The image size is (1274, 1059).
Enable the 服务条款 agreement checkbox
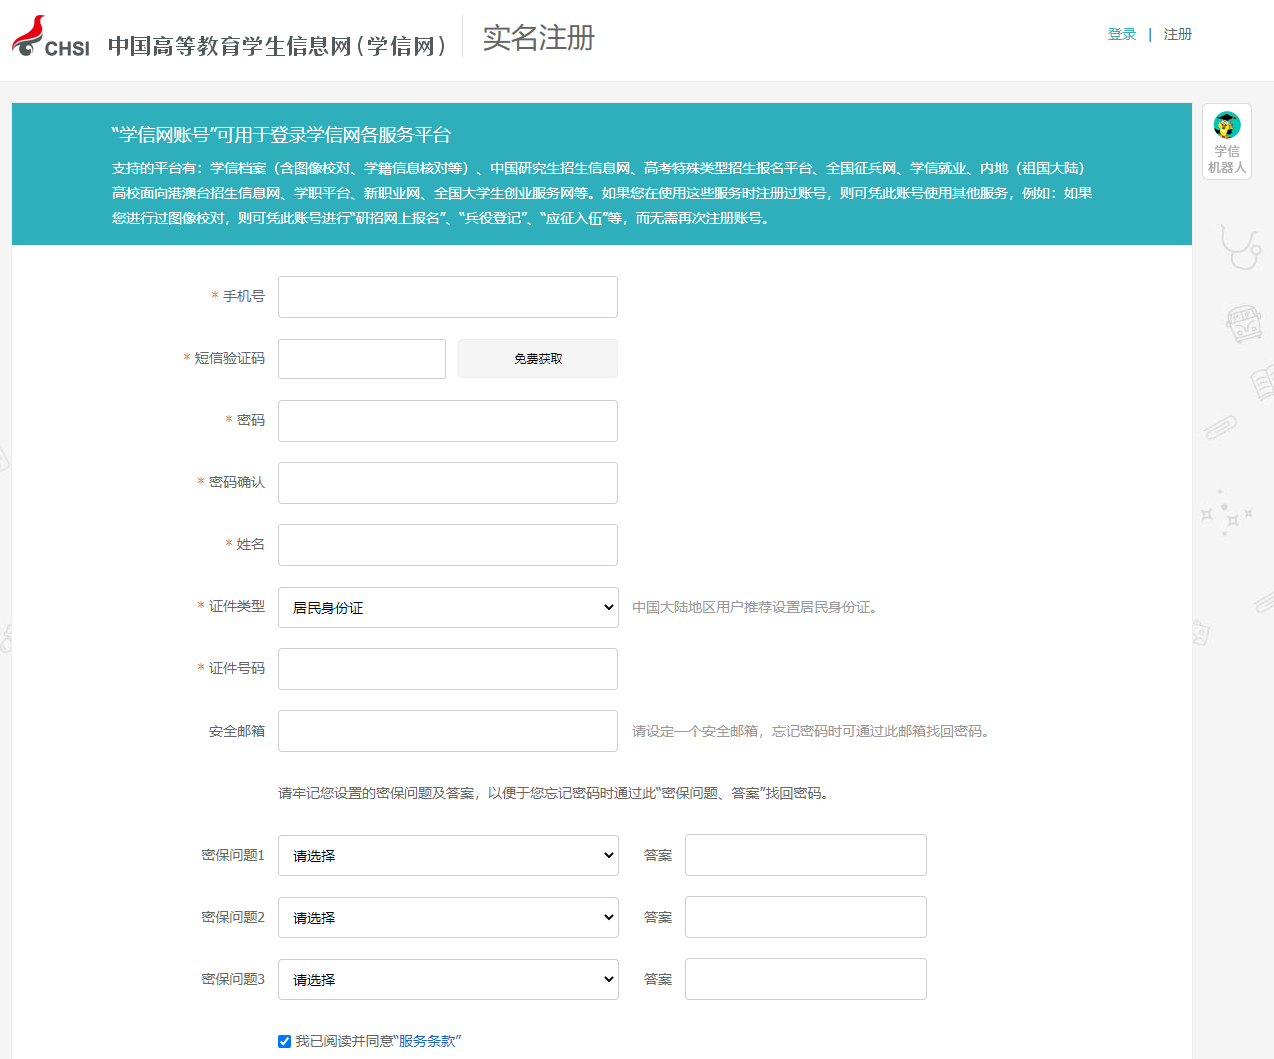(x=284, y=1041)
